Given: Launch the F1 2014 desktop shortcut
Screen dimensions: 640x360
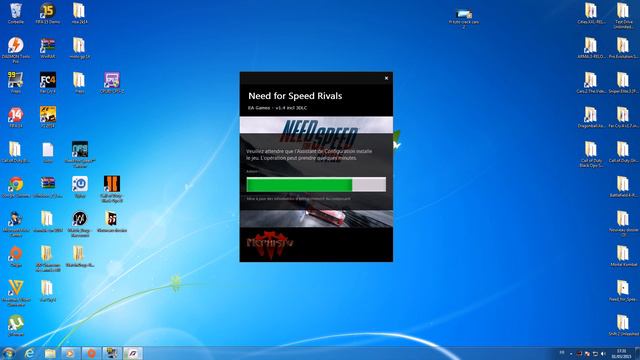Looking at the screenshot, I should tap(48, 118).
